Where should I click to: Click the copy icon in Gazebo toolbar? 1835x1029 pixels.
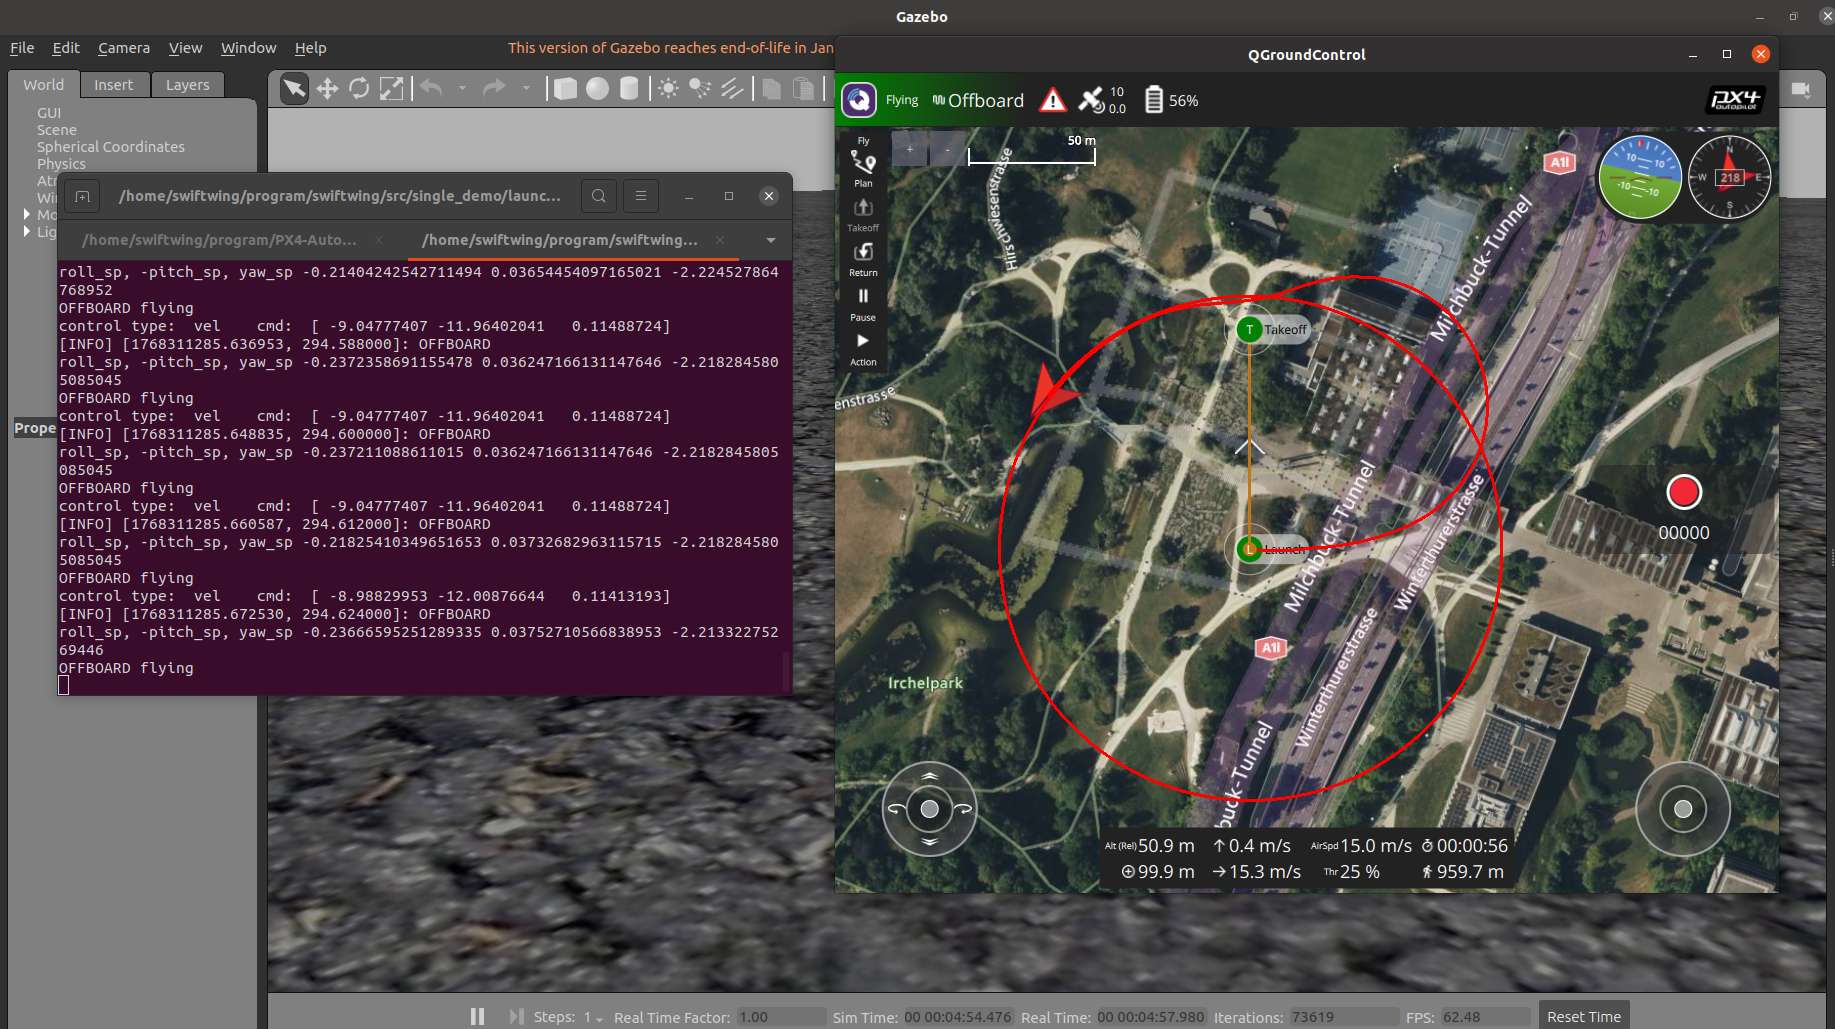coord(771,89)
